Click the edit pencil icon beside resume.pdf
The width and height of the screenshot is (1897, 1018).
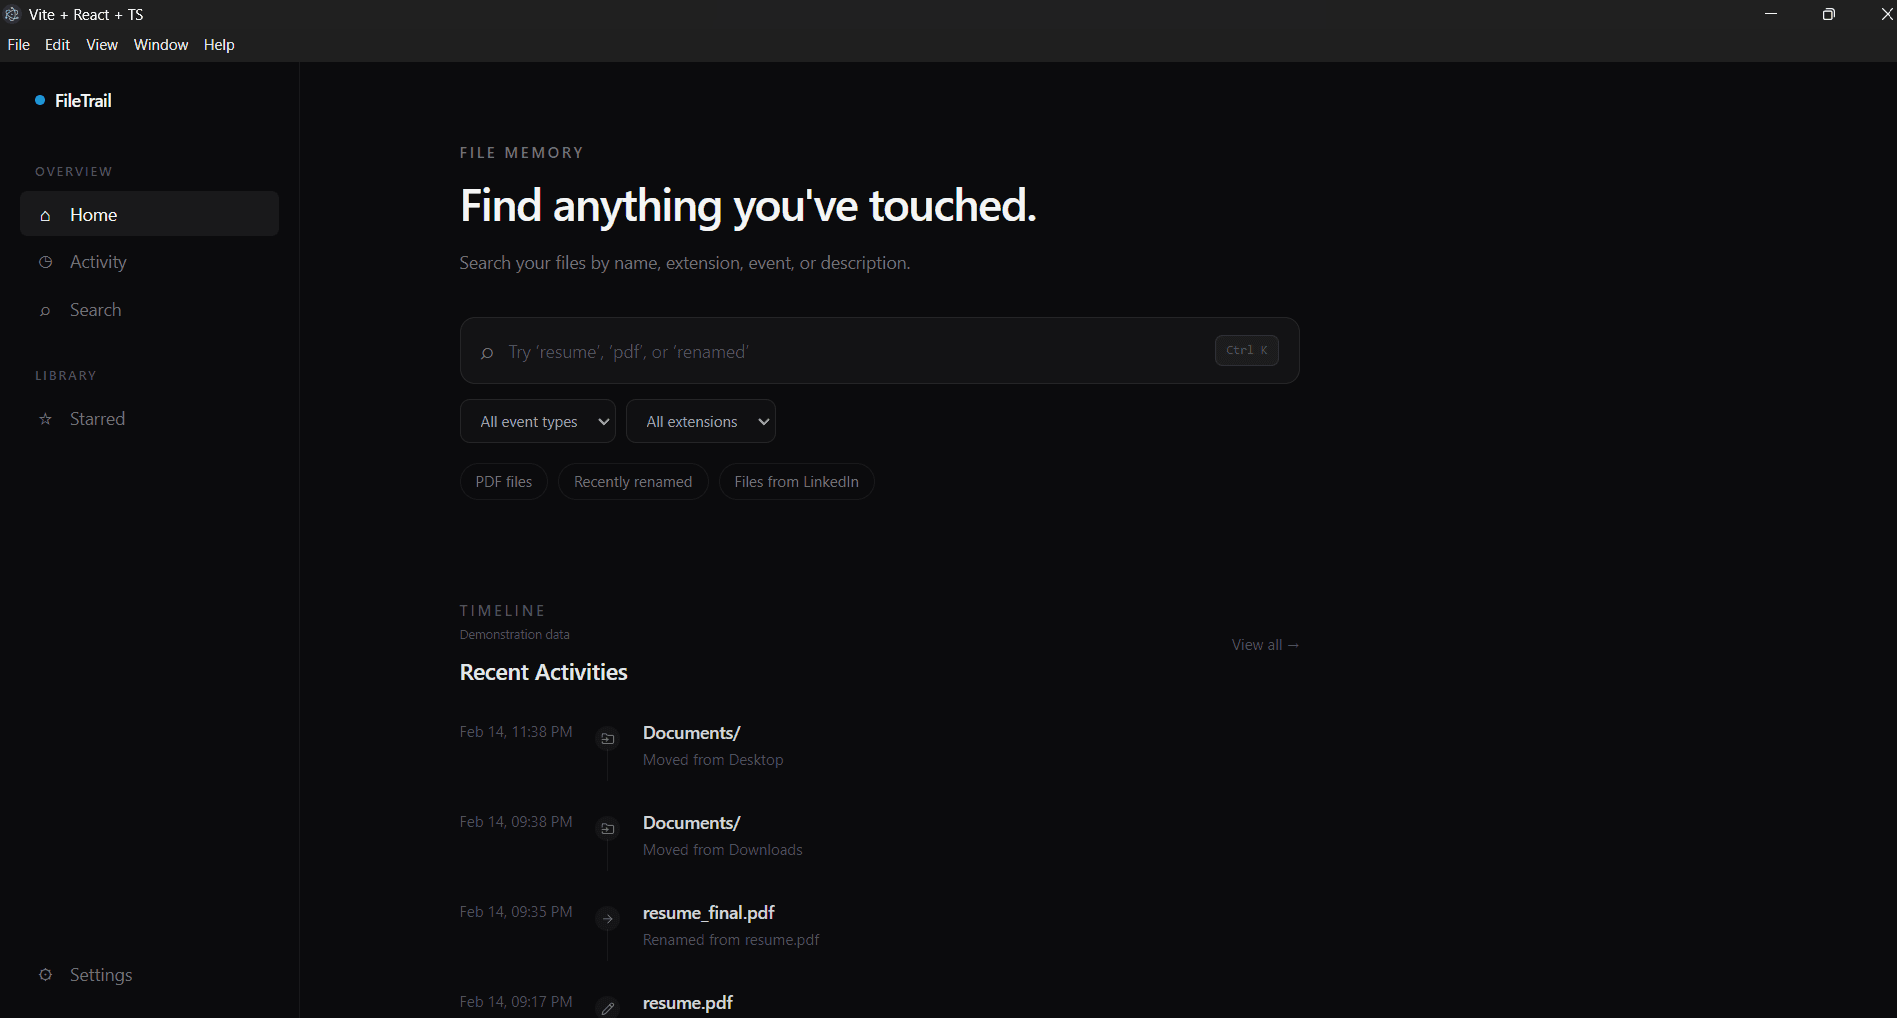(x=608, y=1008)
